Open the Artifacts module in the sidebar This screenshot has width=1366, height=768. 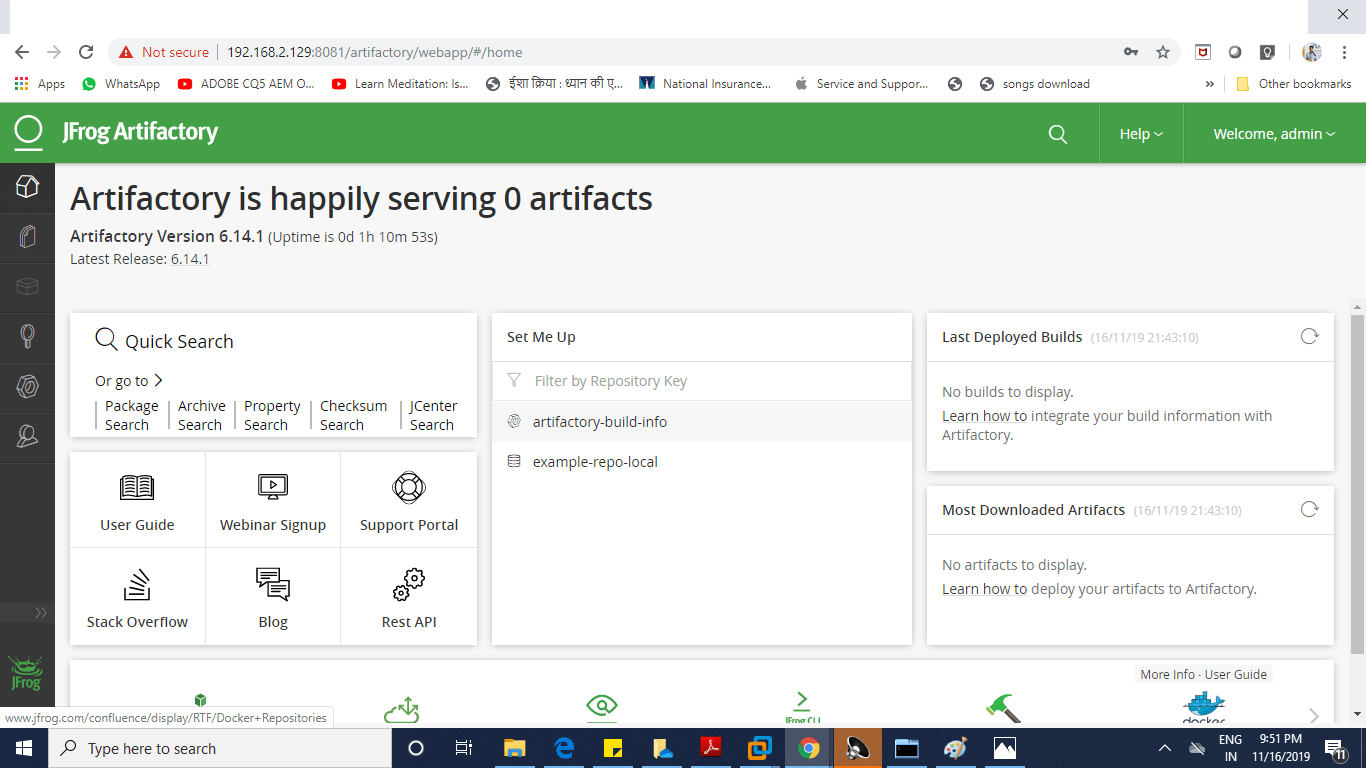coord(27,237)
